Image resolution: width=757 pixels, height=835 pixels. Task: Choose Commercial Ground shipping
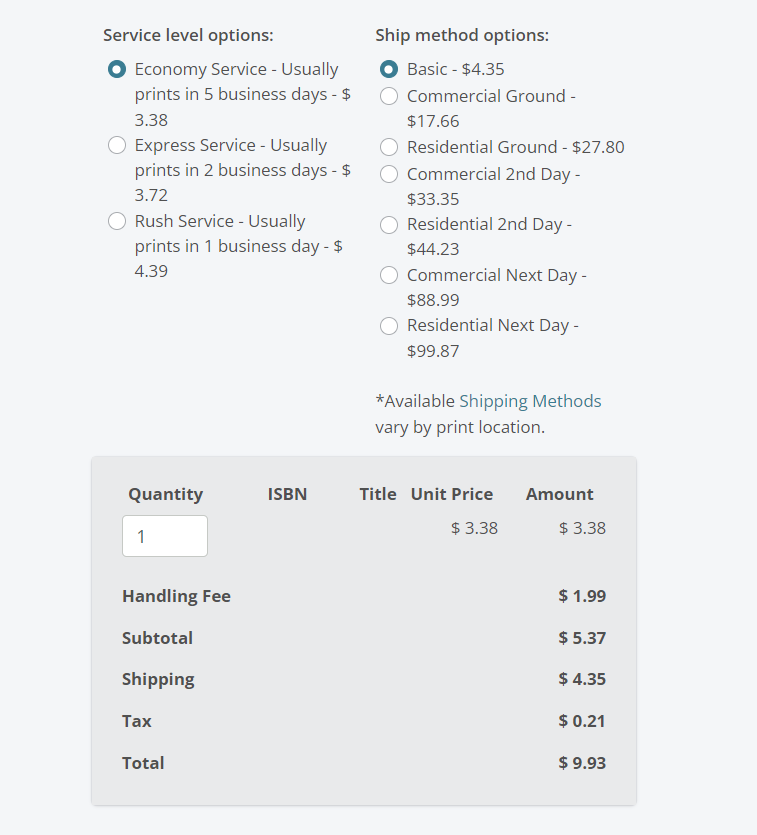(388, 96)
